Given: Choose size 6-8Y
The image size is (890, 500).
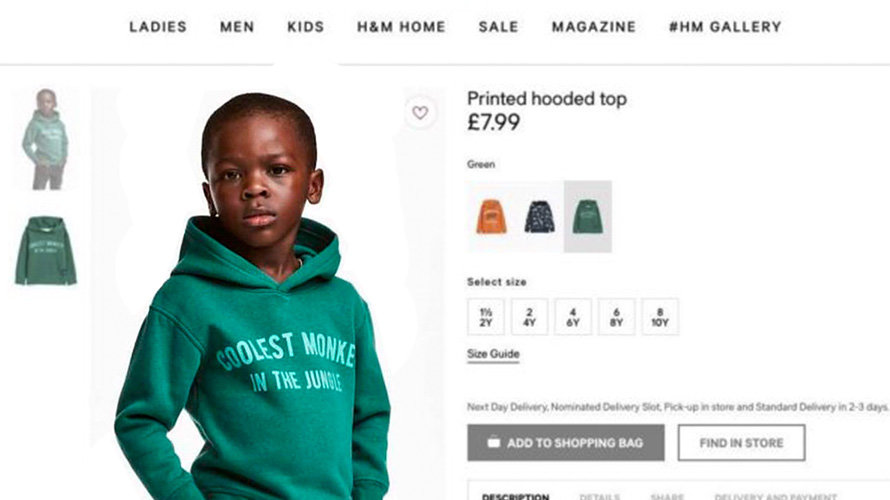Looking at the screenshot, I should pos(616,317).
